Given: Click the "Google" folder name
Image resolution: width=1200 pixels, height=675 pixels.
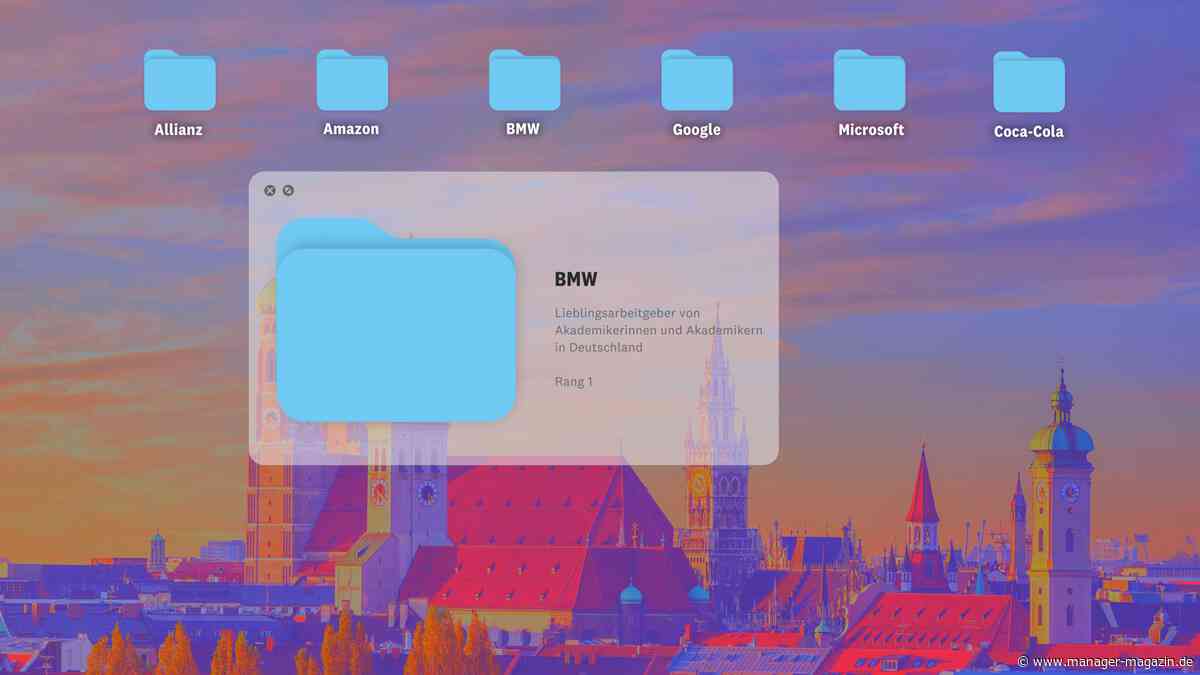Looking at the screenshot, I should point(697,130).
